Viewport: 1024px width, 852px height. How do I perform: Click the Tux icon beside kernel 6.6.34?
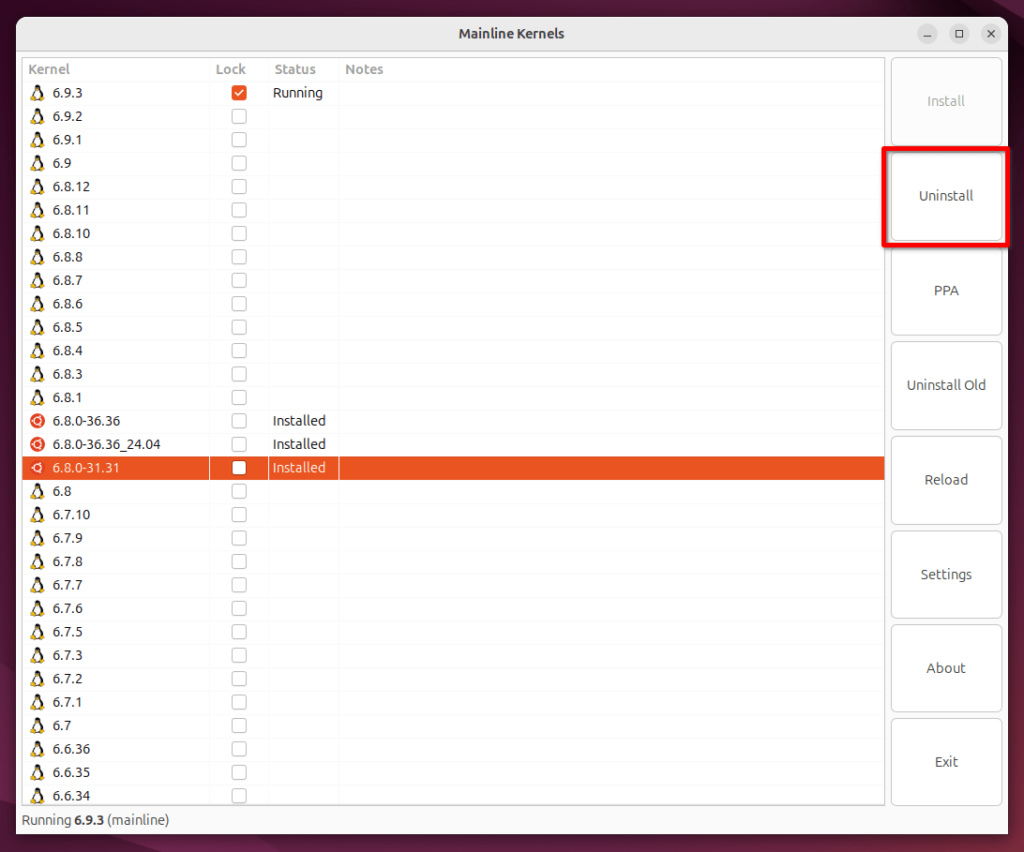37,796
